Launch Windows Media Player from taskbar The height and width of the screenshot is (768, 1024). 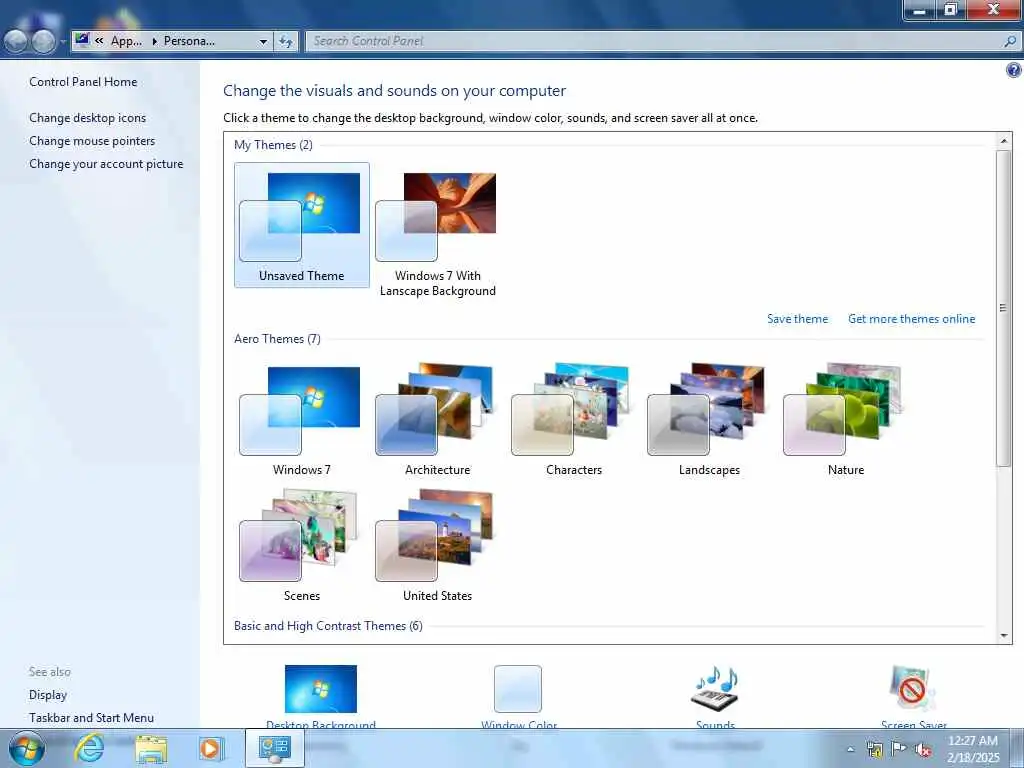tap(211, 748)
